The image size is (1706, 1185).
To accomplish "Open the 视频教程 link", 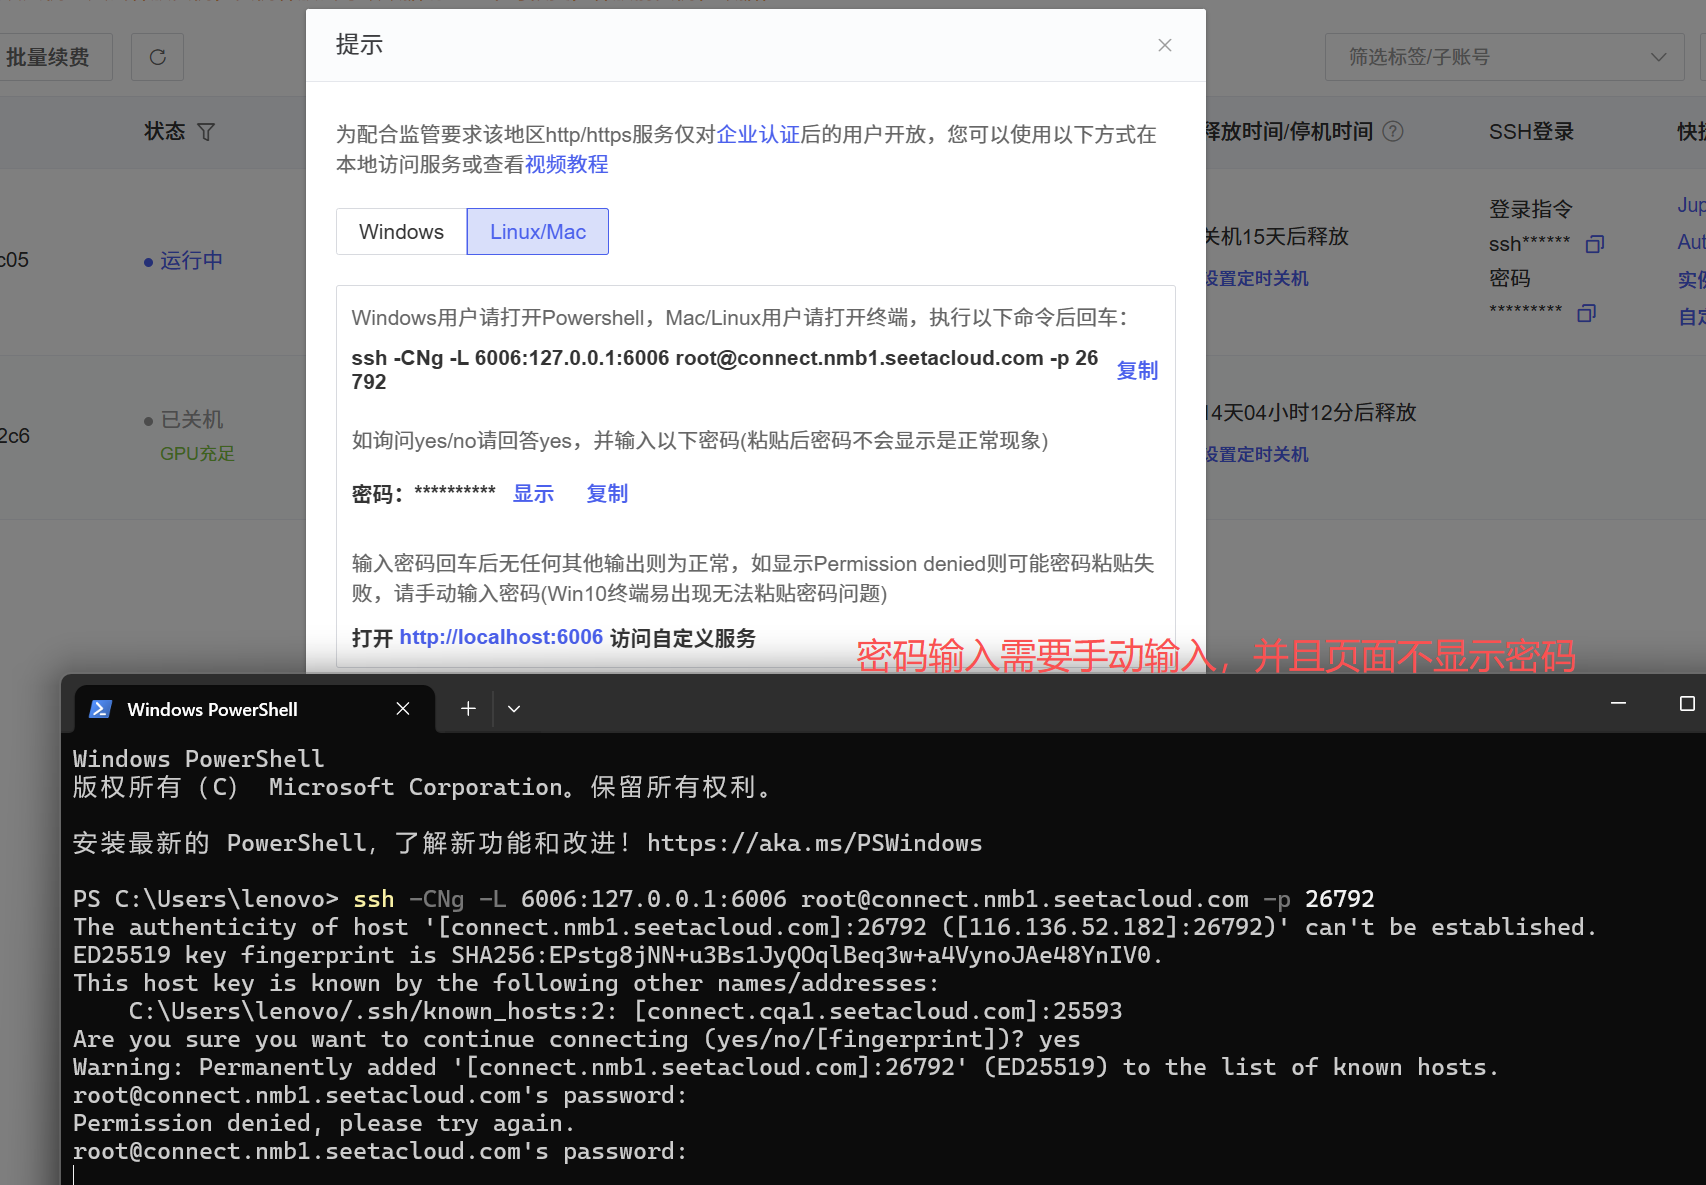I will pos(567,164).
